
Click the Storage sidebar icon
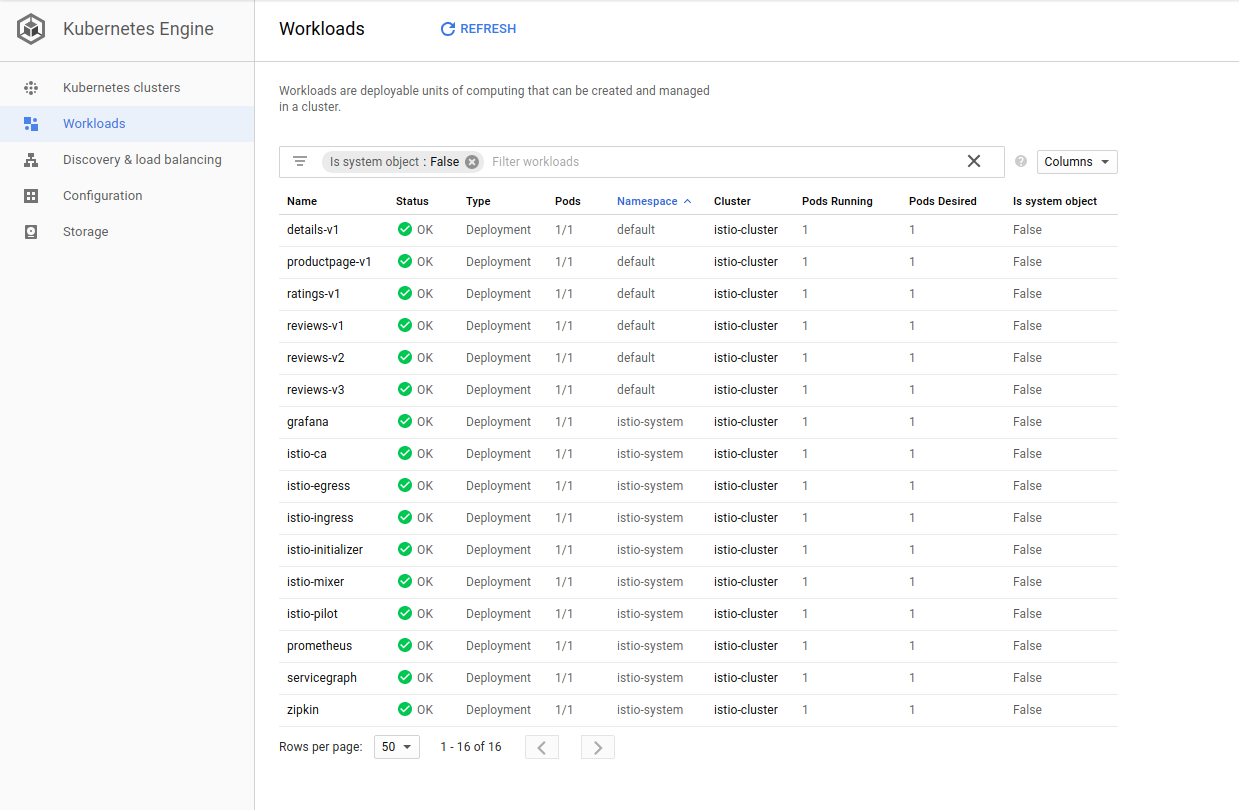31,232
